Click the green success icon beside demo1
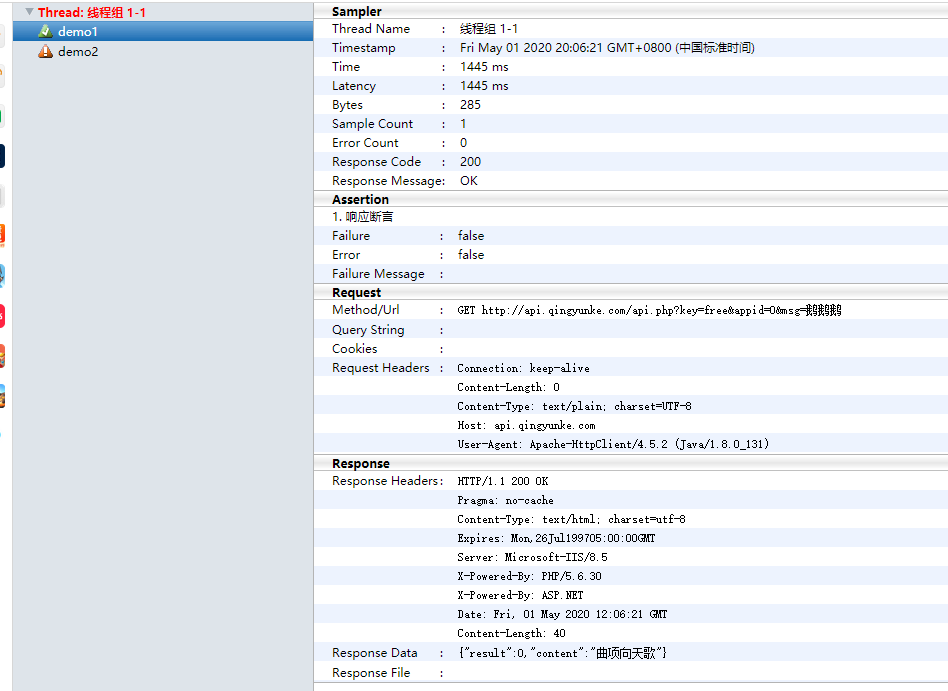 (x=45, y=31)
